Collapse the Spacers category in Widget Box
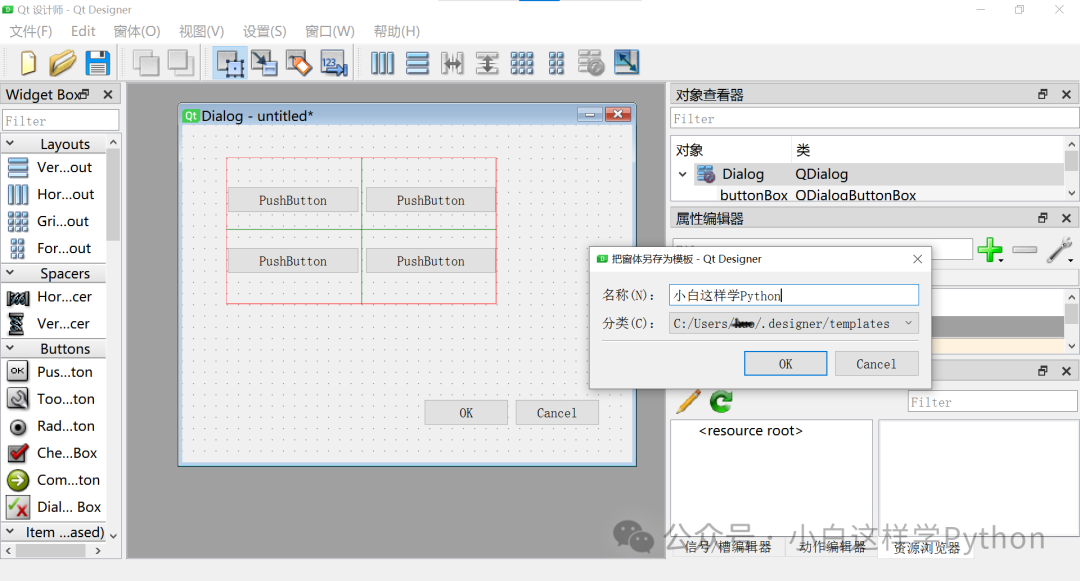 point(10,273)
